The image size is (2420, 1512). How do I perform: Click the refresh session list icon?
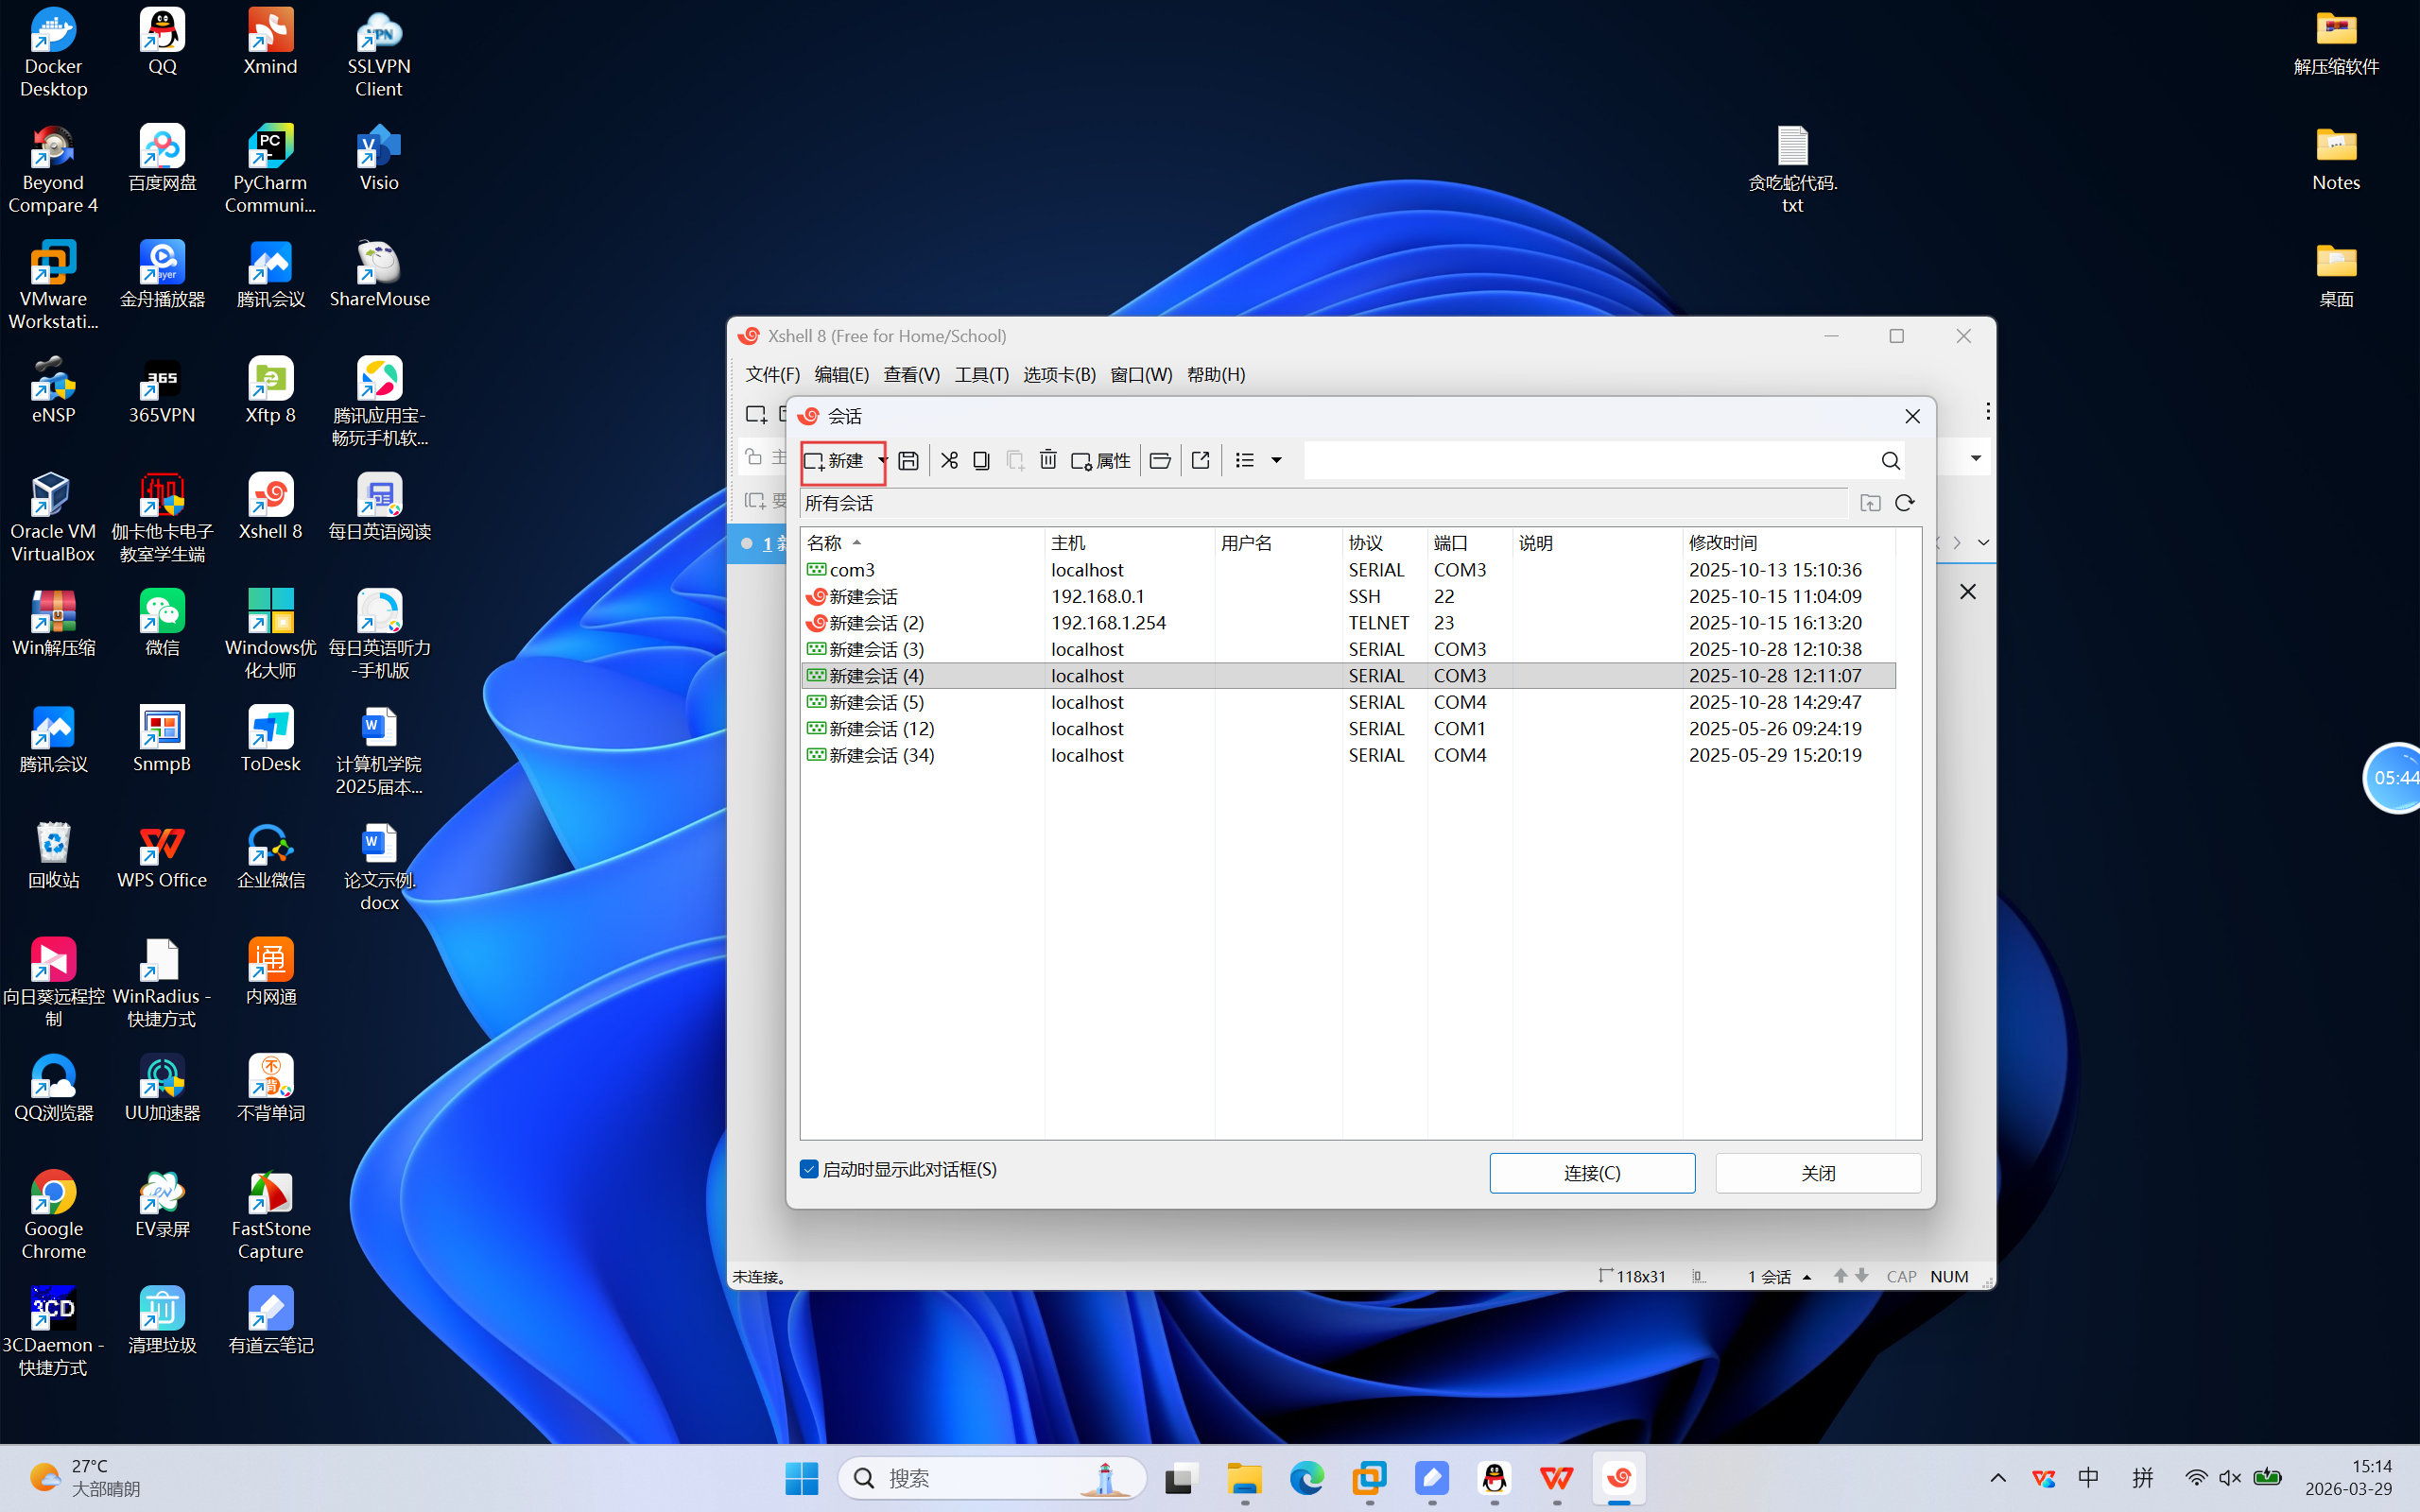(1904, 503)
